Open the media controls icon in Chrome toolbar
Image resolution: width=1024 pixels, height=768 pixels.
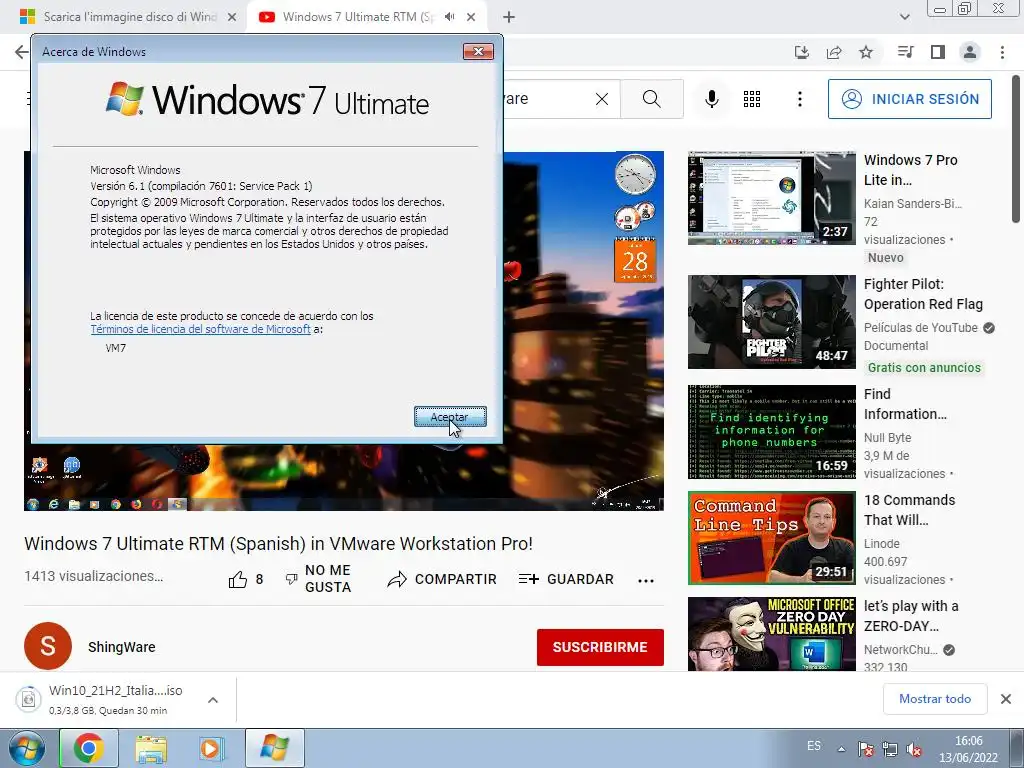click(905, 52)
